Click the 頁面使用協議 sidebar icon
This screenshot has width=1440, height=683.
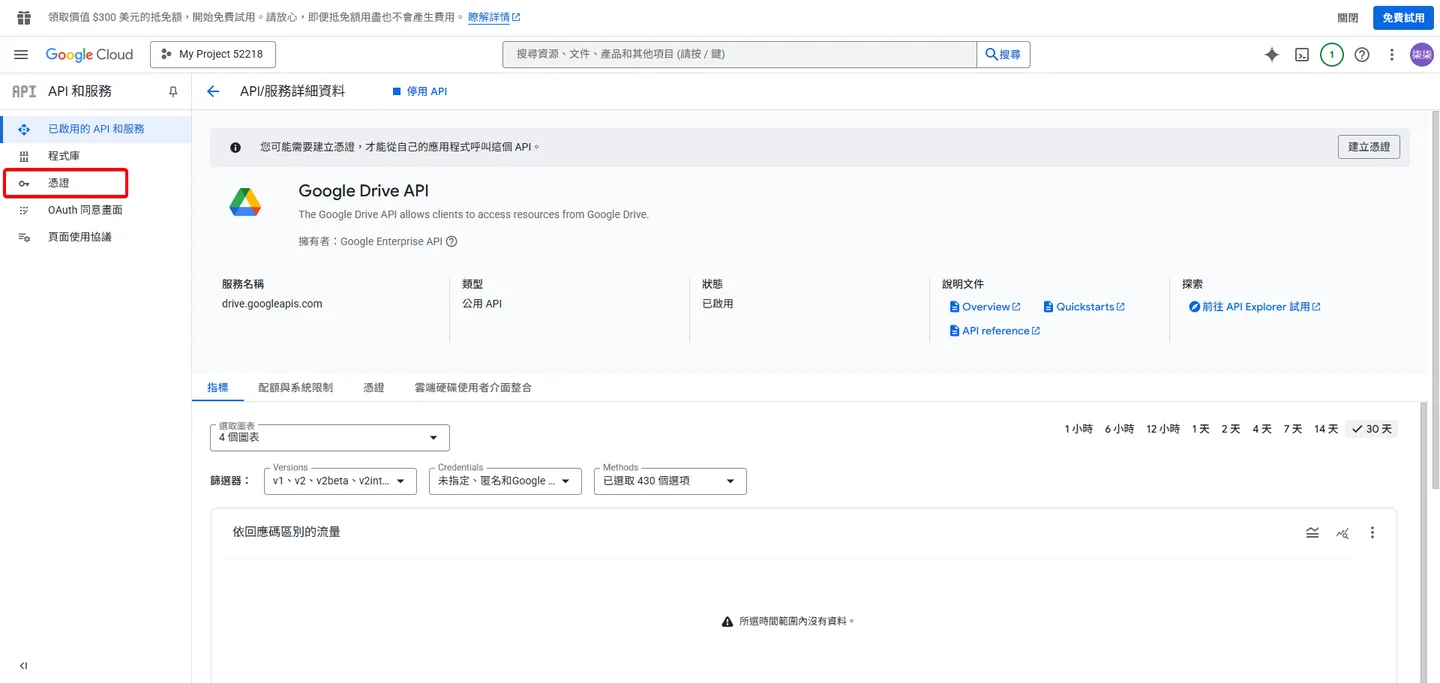click(24, 237)
